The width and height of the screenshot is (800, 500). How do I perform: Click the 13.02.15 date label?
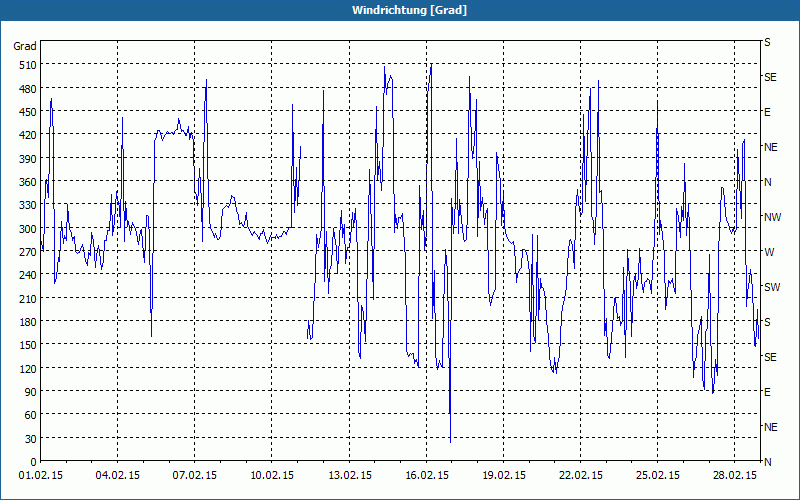pyautogui.click(x=349, y=476)
